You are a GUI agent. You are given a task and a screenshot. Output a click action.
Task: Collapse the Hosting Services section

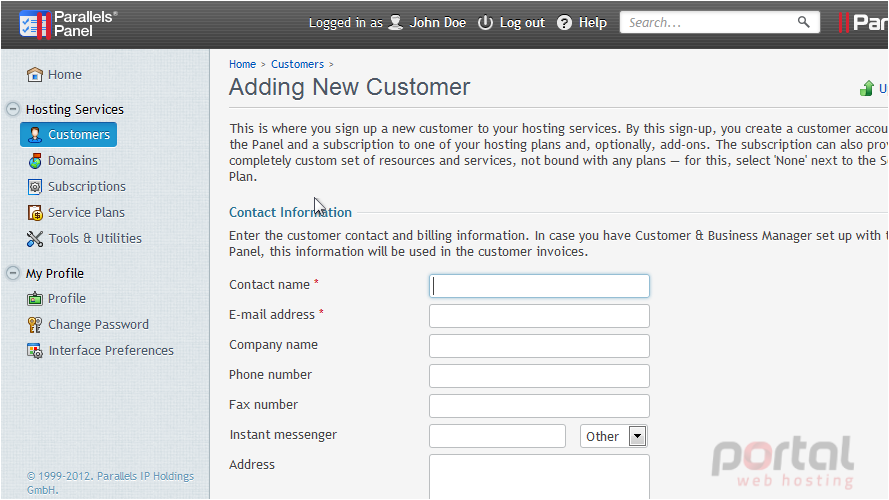point(12,109)
